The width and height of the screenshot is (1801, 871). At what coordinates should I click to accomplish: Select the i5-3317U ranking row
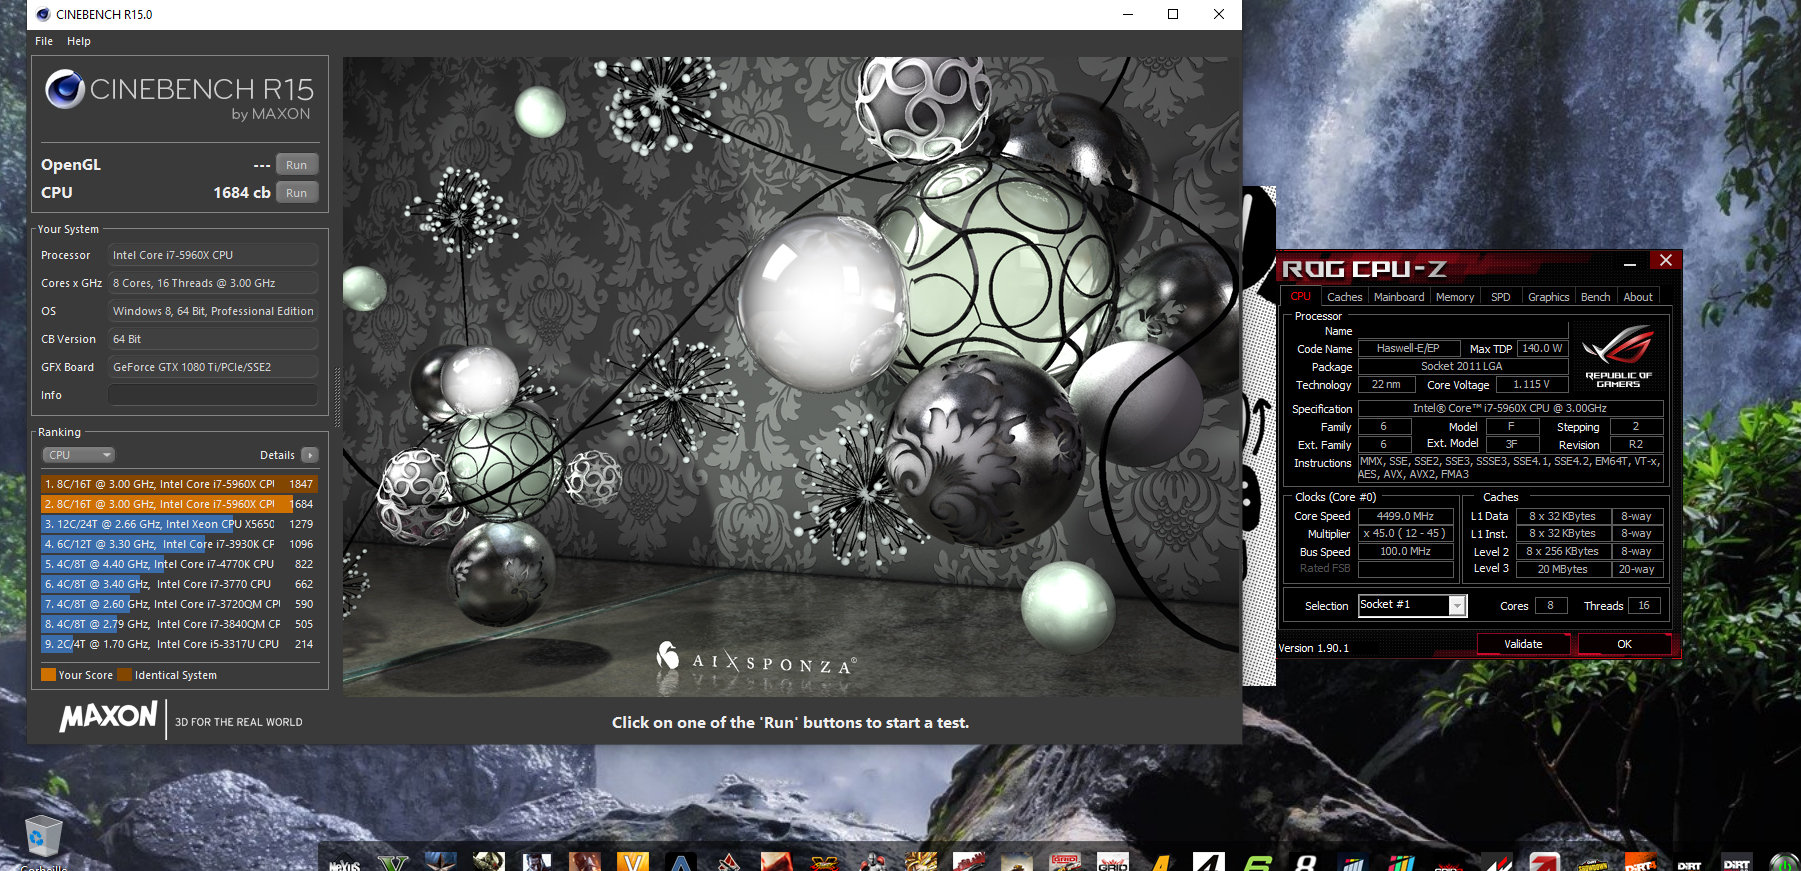[x=179, y=644]
